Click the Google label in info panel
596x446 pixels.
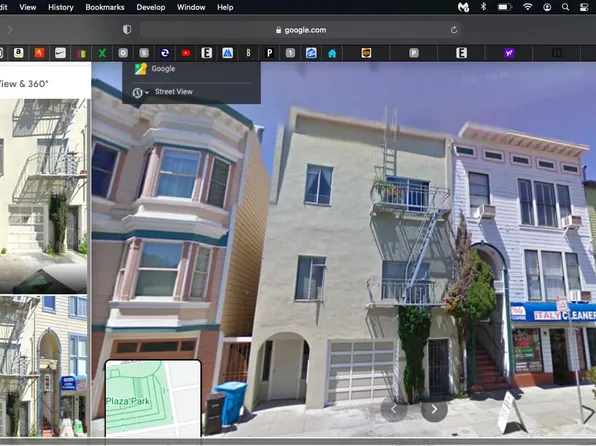tap(163, 69)
